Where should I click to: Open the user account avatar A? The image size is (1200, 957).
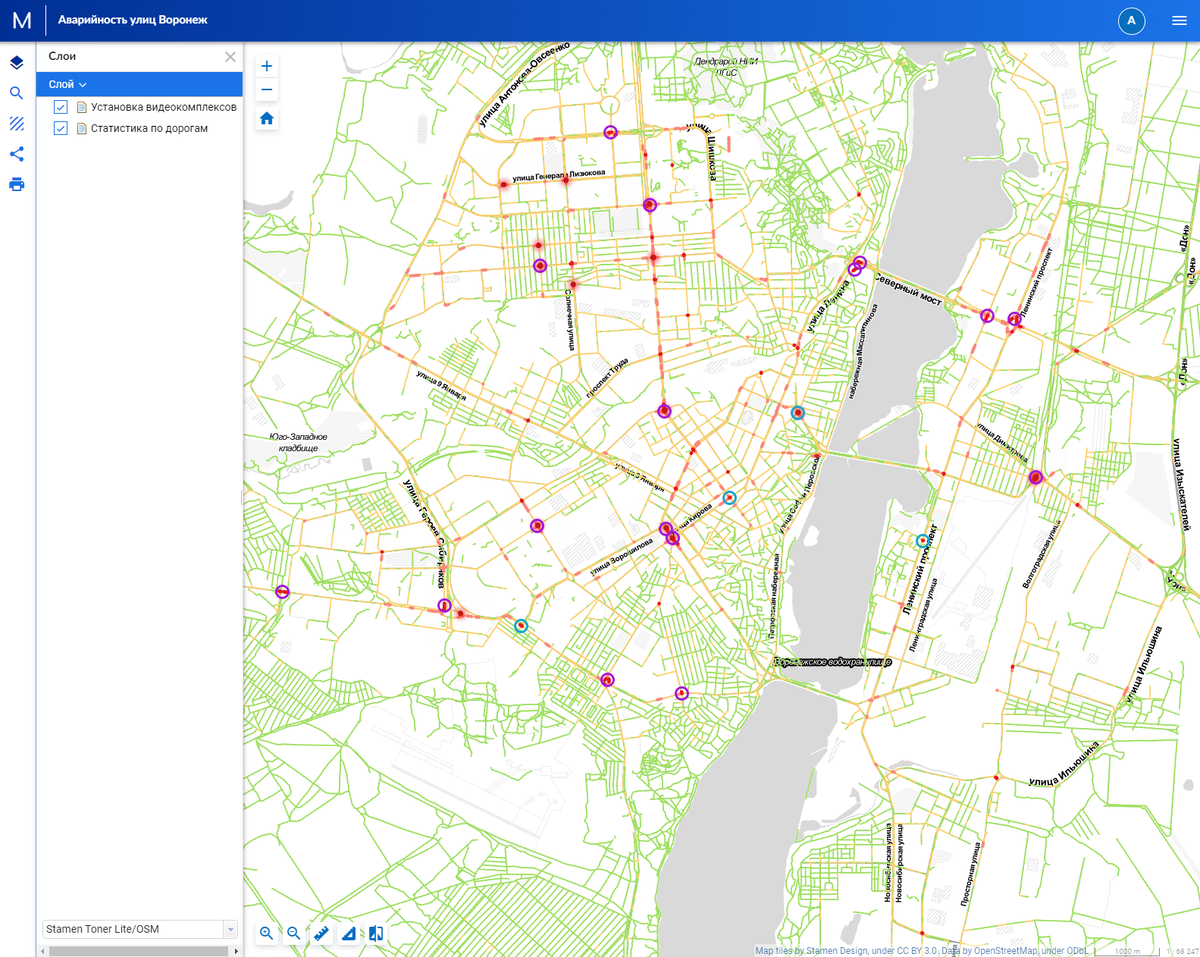(1131, 20)
